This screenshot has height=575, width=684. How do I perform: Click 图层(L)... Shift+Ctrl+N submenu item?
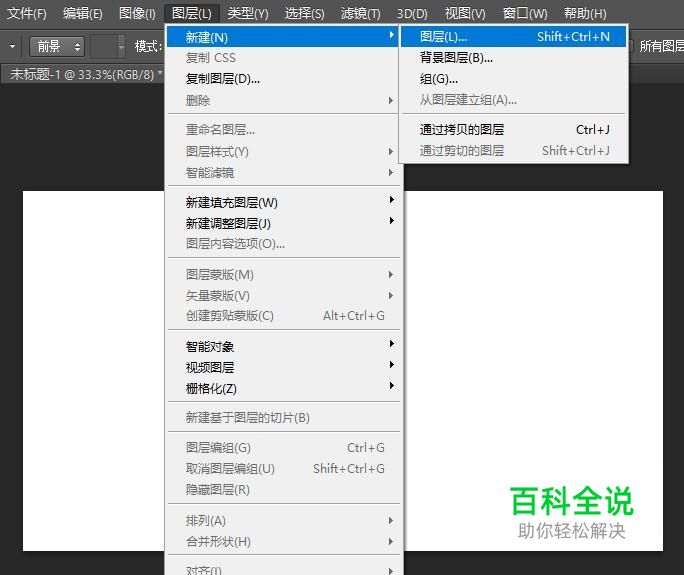[514, 37]
